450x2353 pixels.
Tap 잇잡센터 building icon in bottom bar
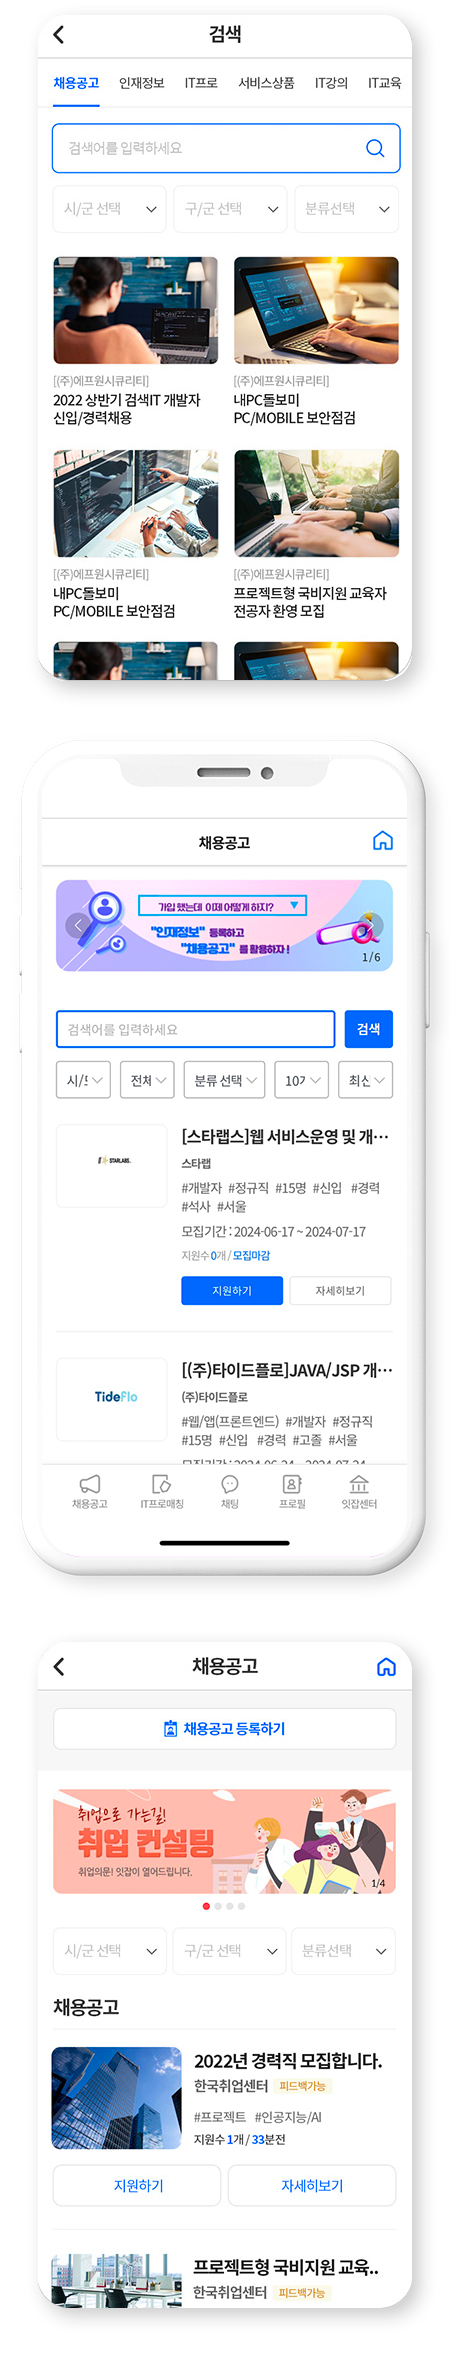(x=359, y=1484)
